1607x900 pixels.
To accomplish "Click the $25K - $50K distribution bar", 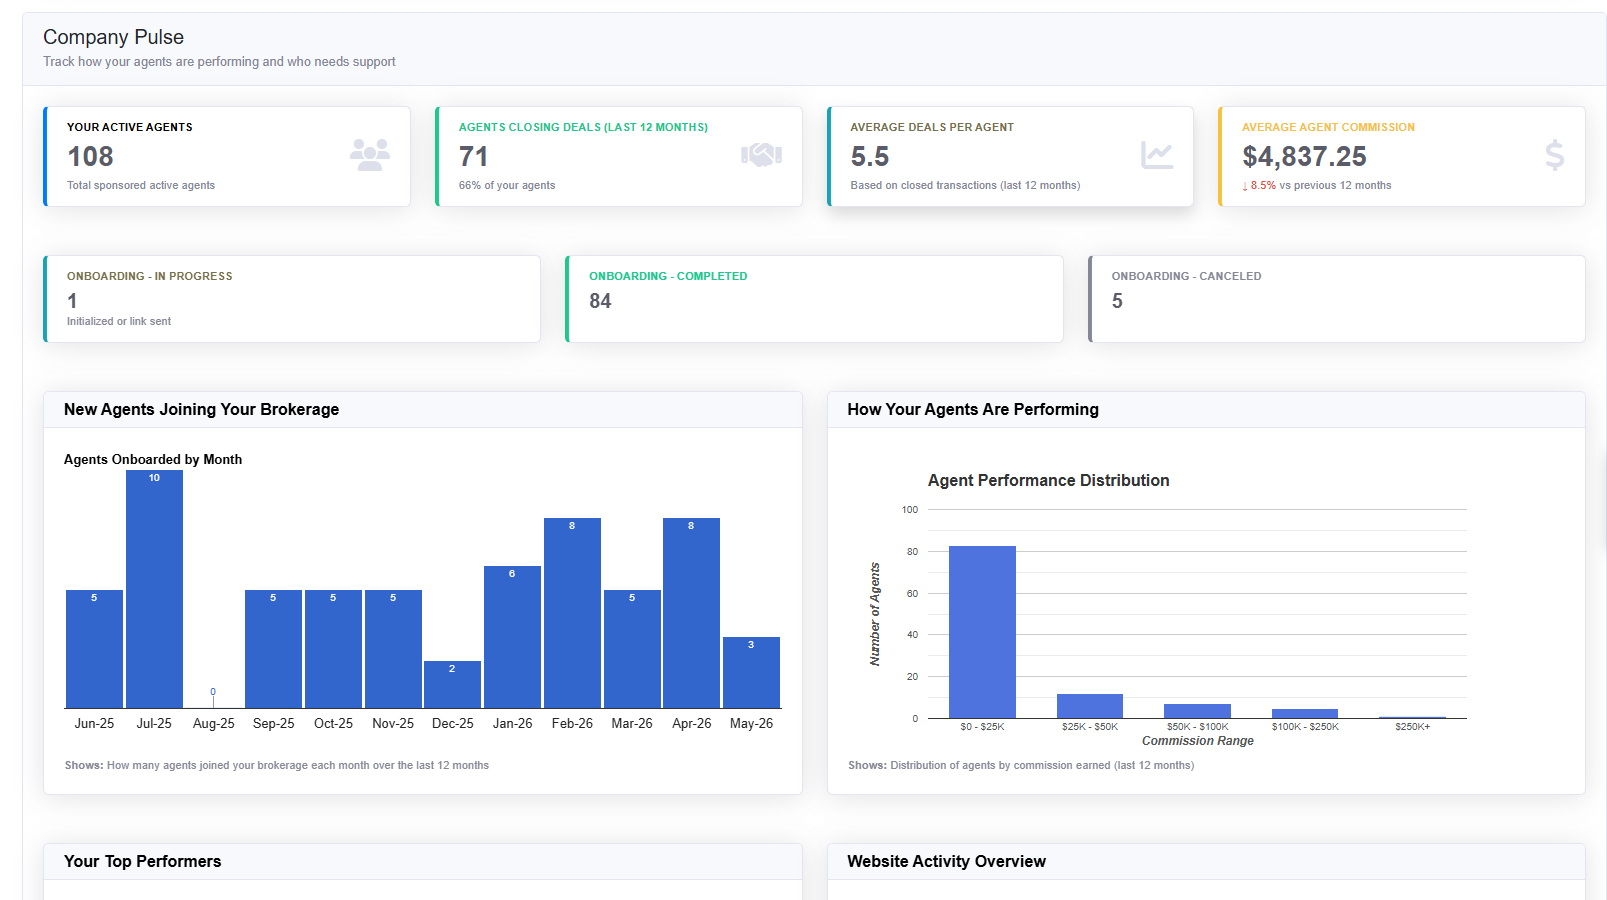I will [1090, 706].
